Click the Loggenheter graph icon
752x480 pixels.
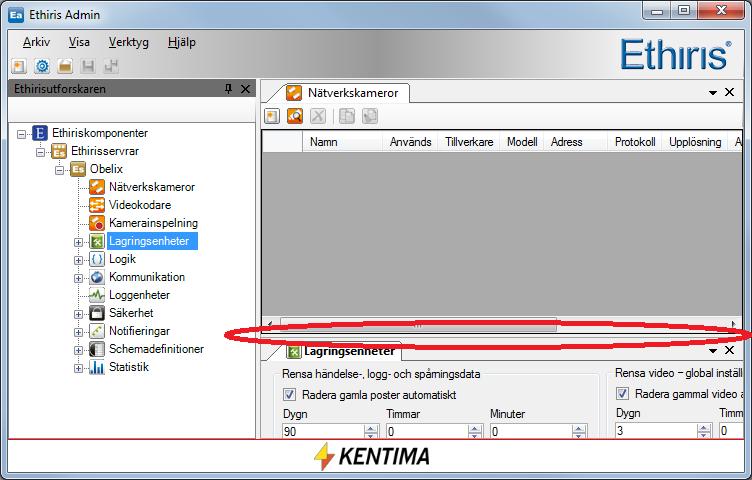(97, 295)
